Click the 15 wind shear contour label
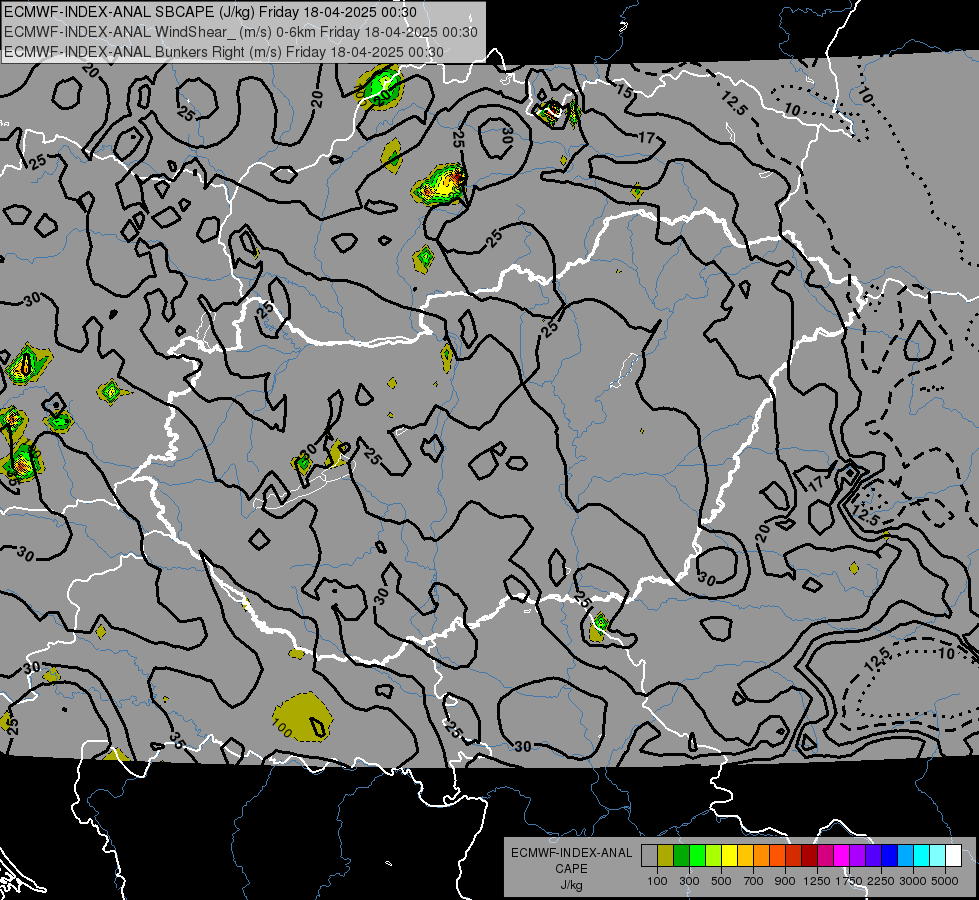Screen dimensions: 979x900 pos(624,92)
